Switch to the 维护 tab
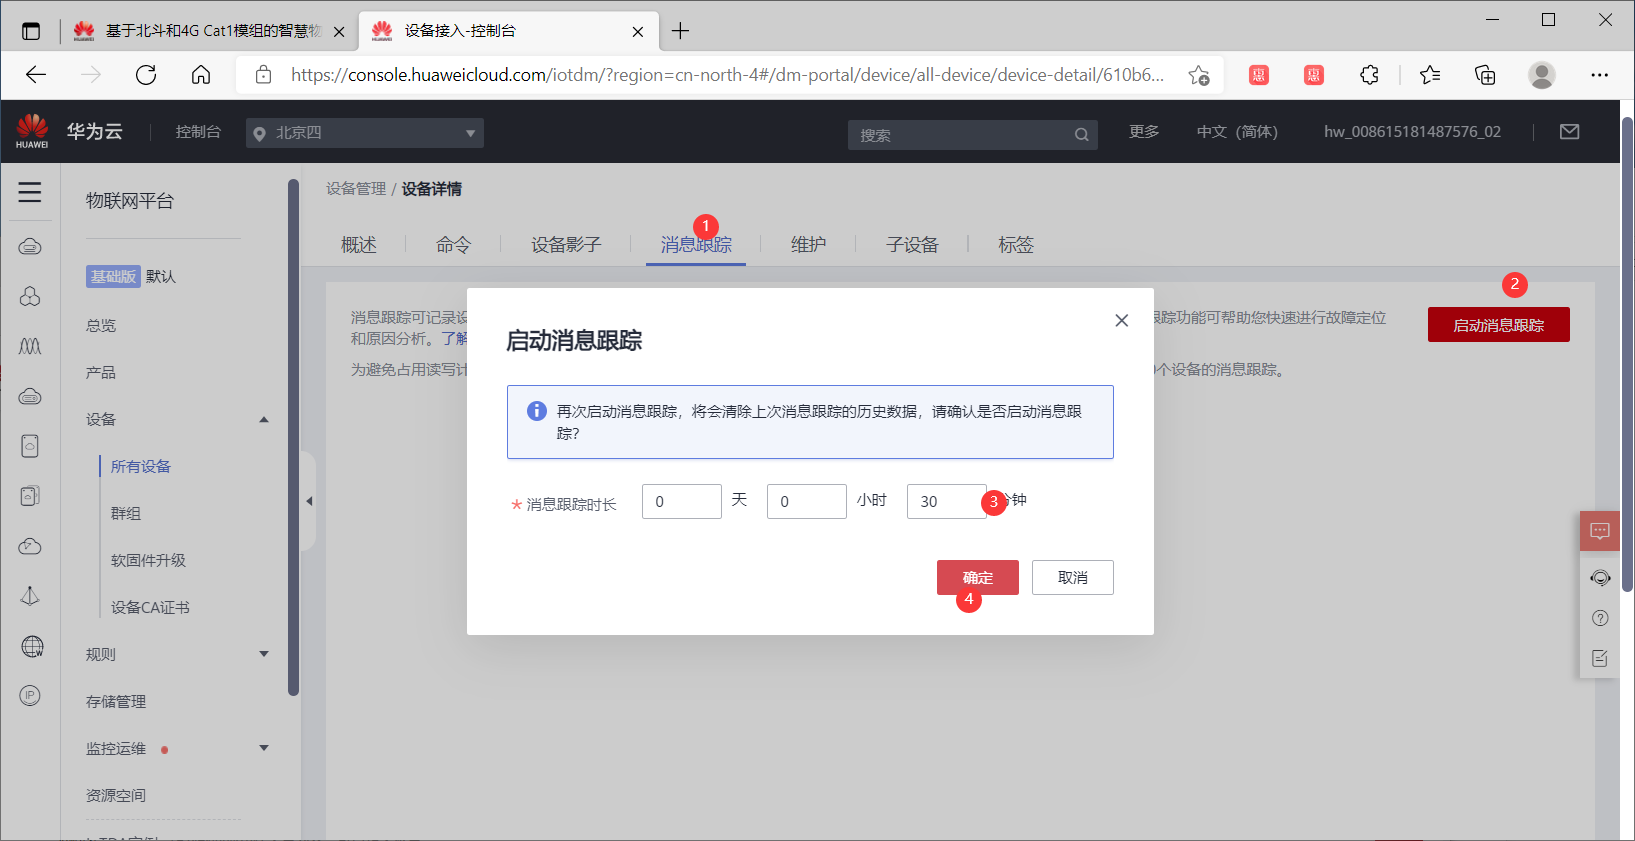1635x841 pixels. pyautogui.click(x=809, y=245)
